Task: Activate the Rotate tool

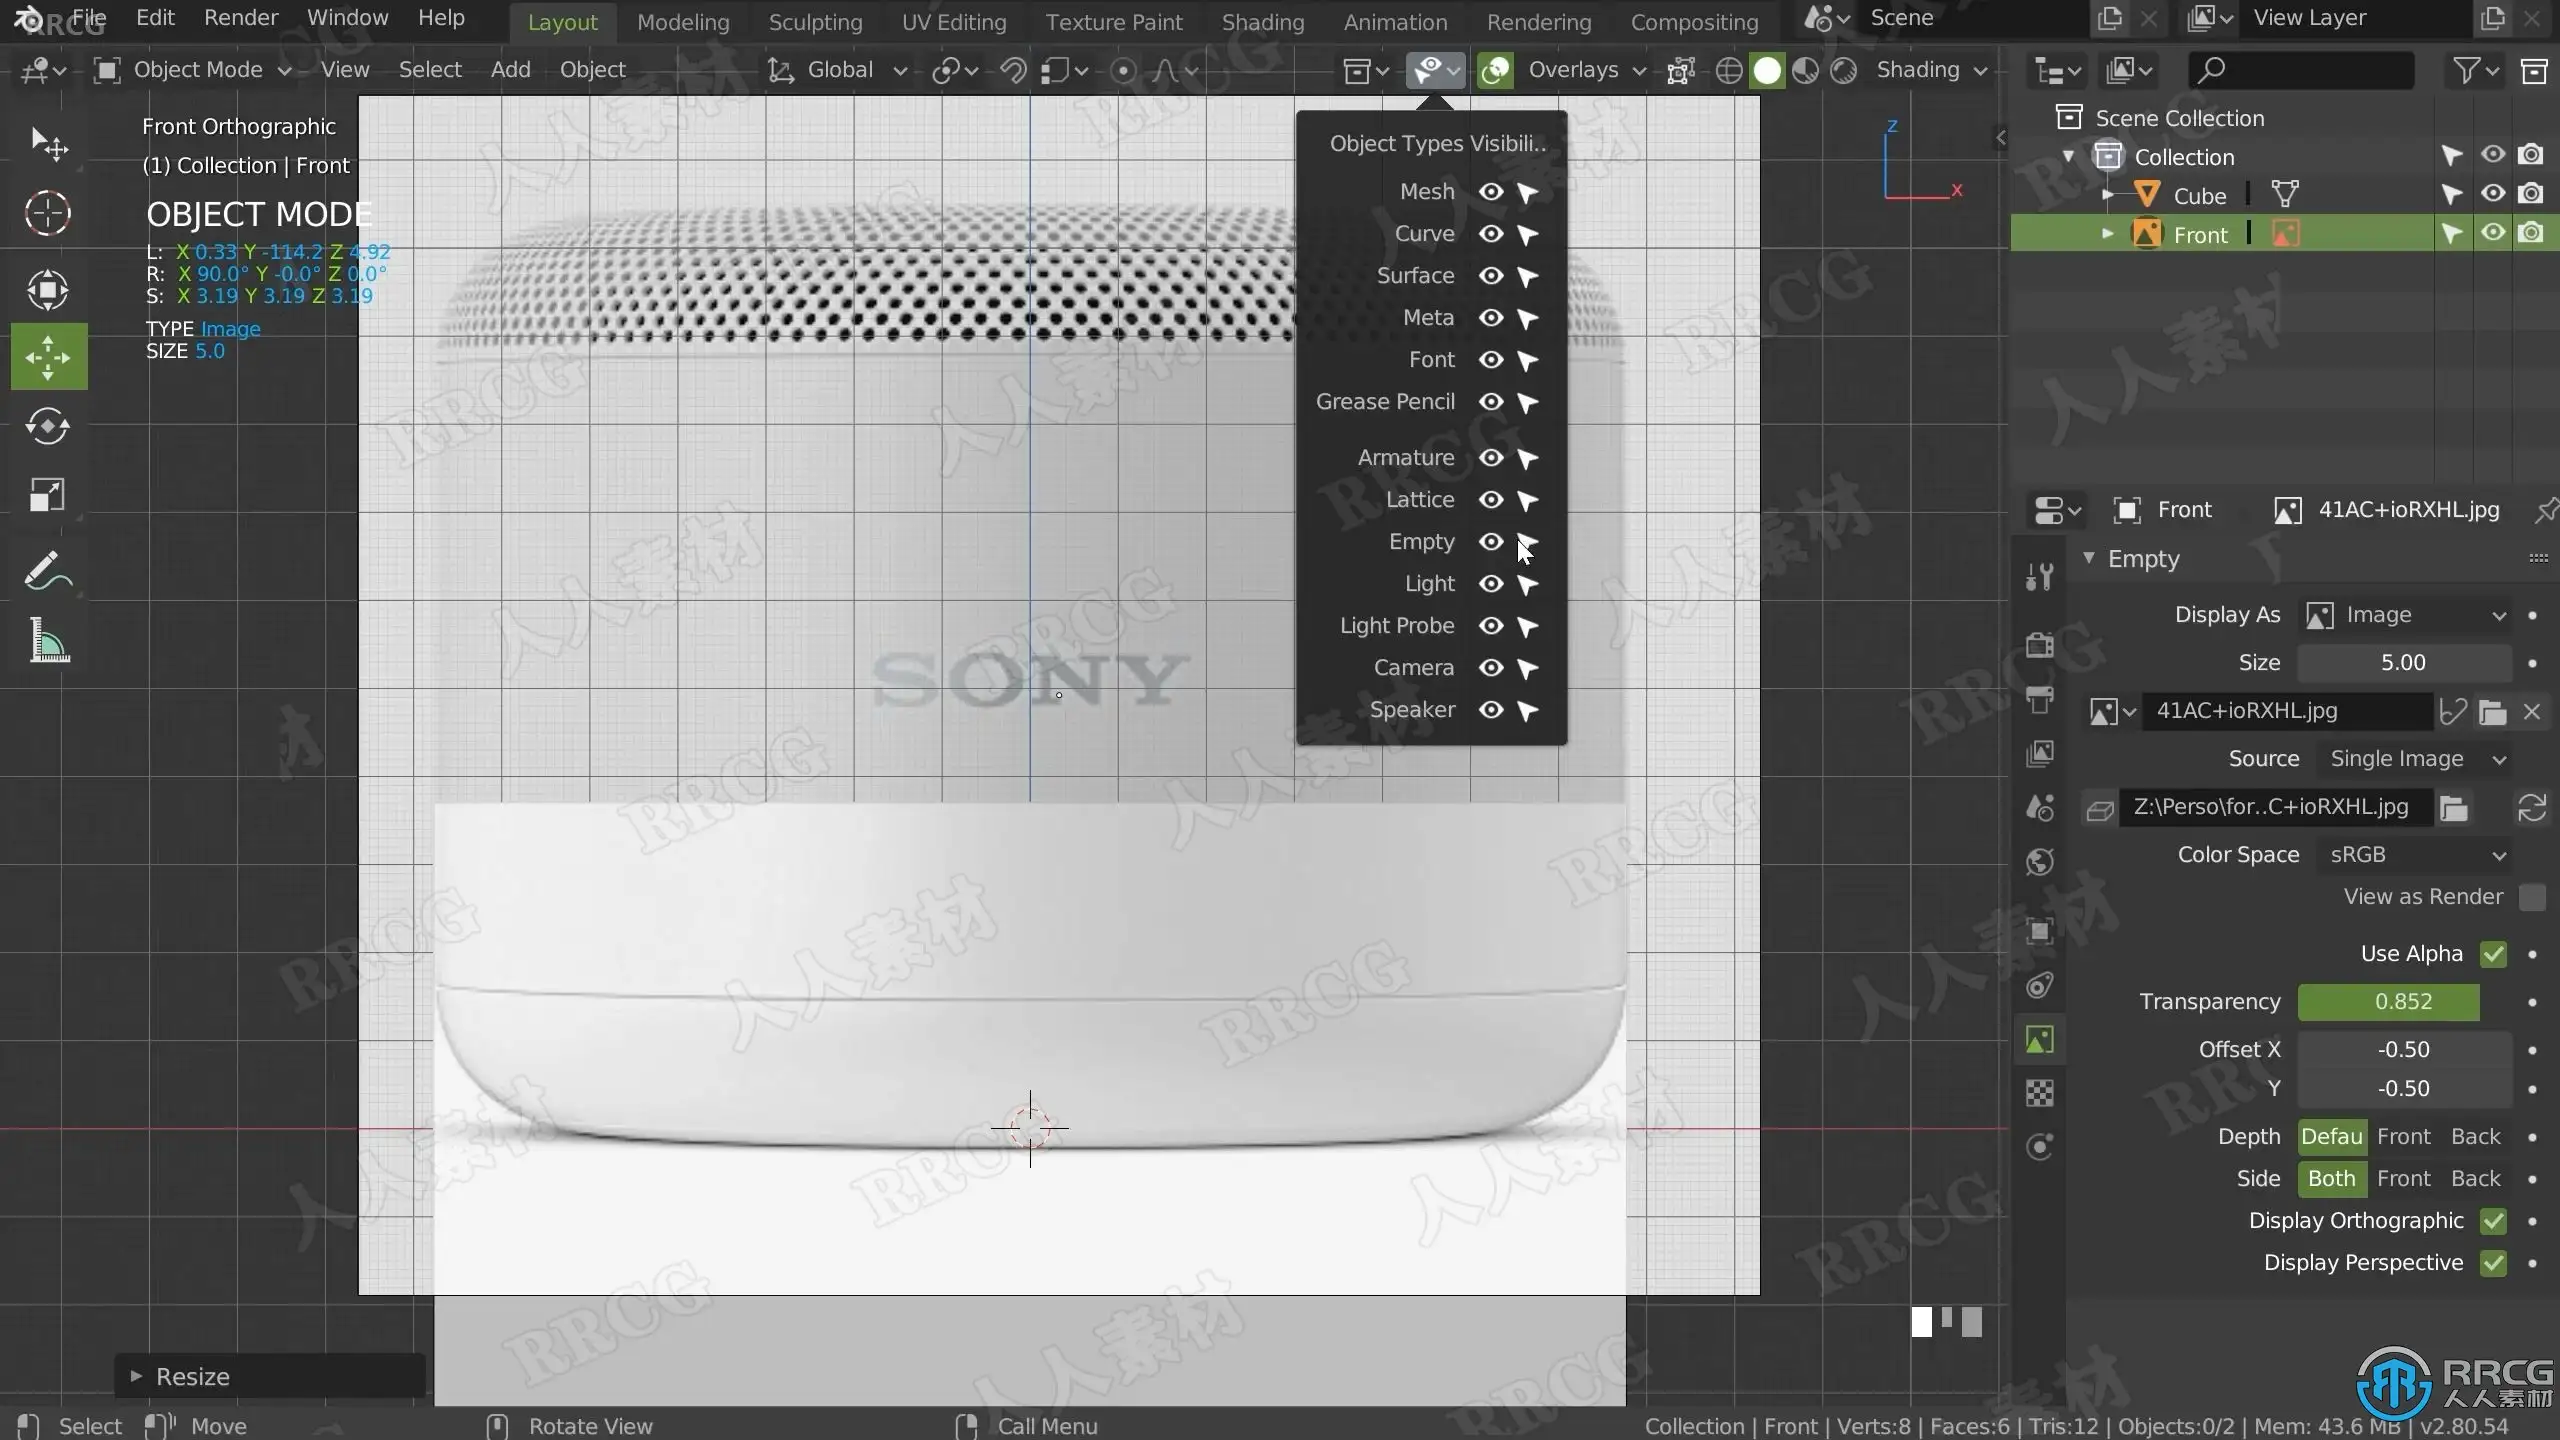Action: (48, 427)
